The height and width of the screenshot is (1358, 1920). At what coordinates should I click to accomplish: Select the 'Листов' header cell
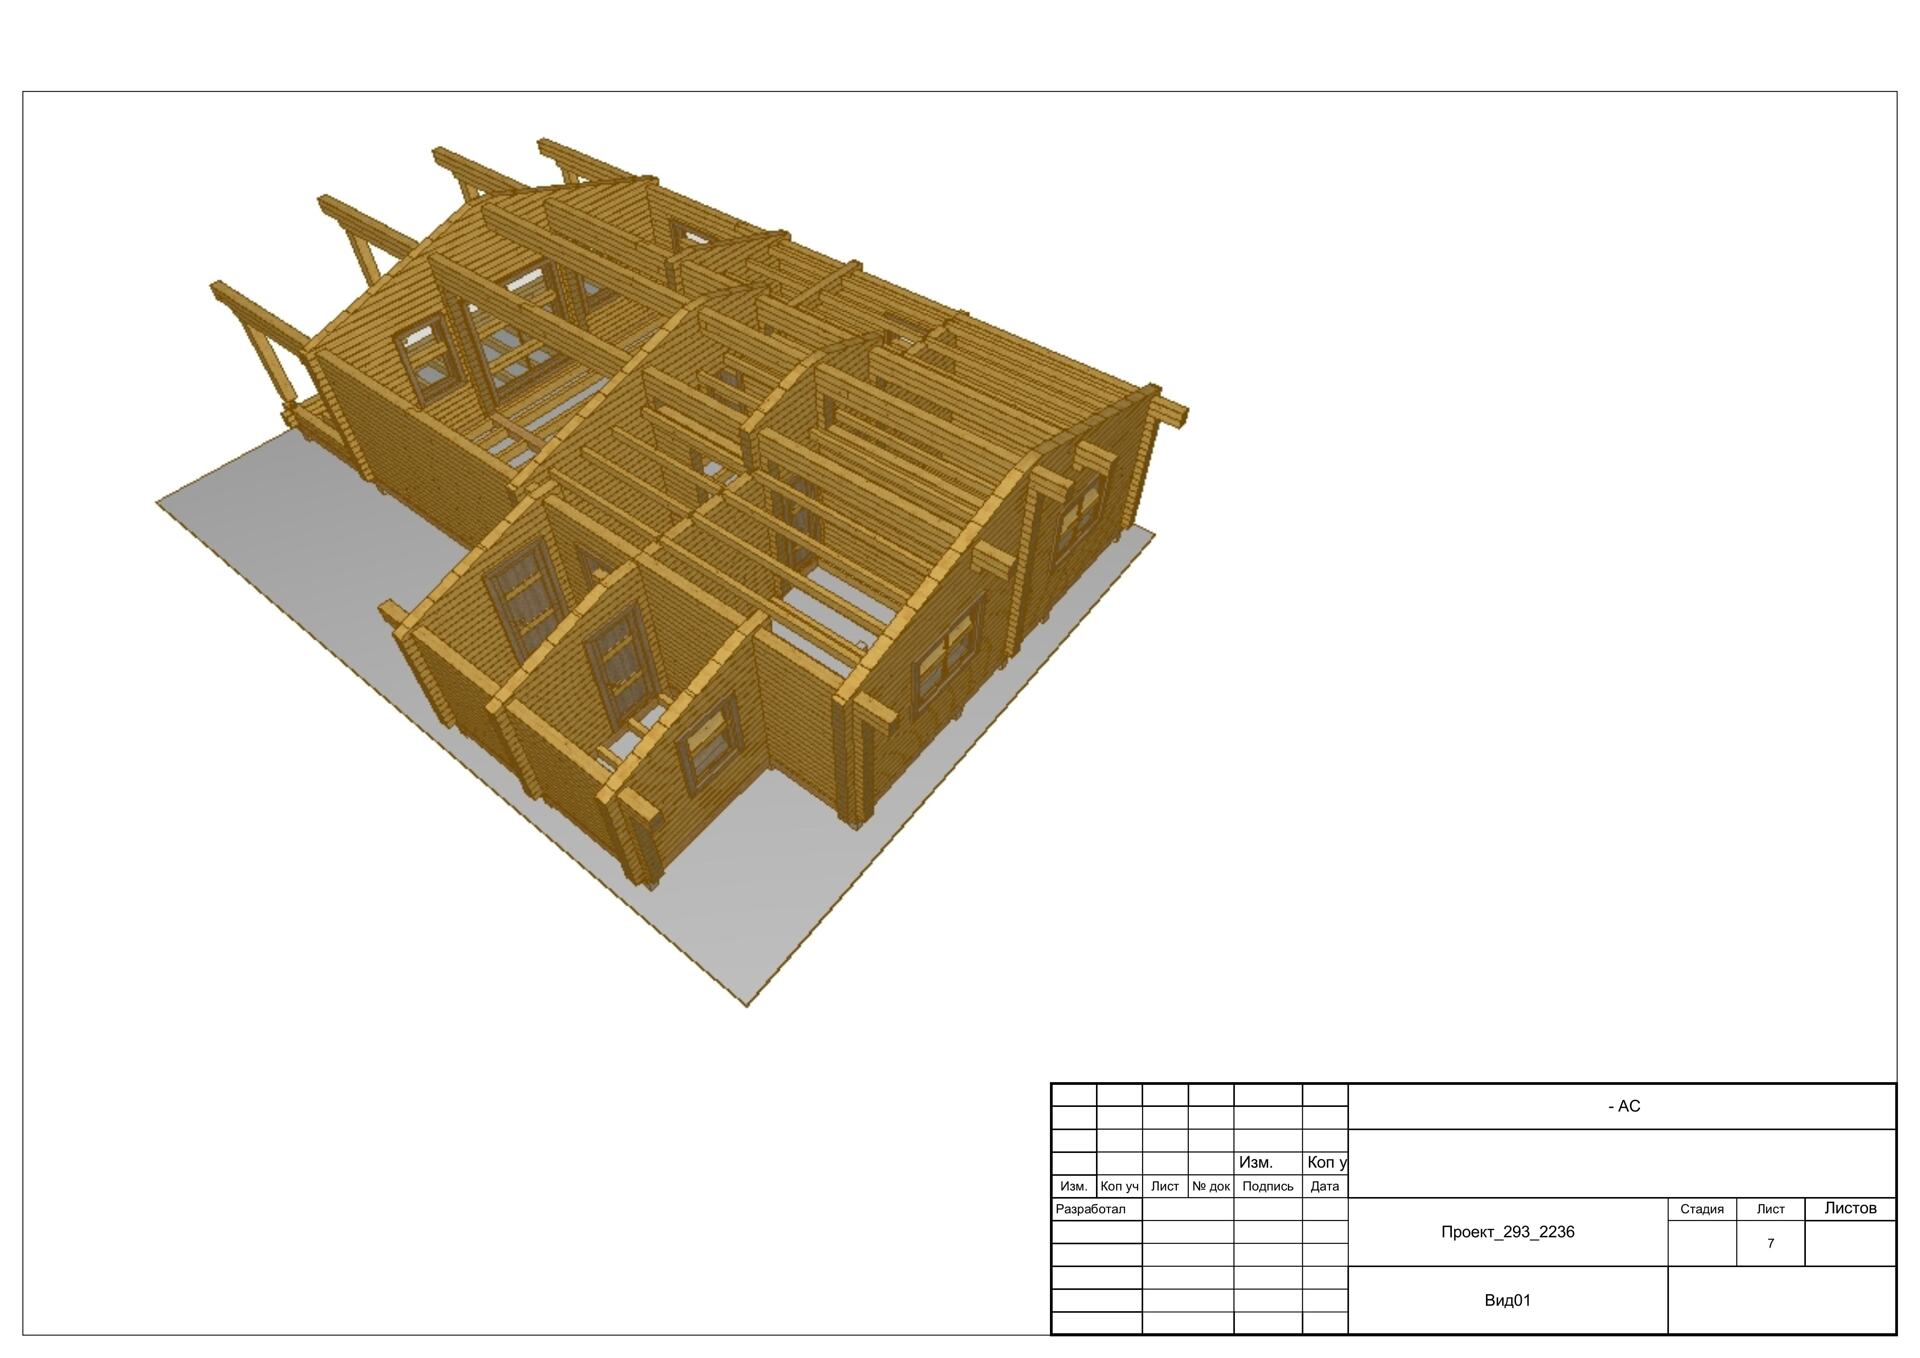[x=1850, y=1208]
